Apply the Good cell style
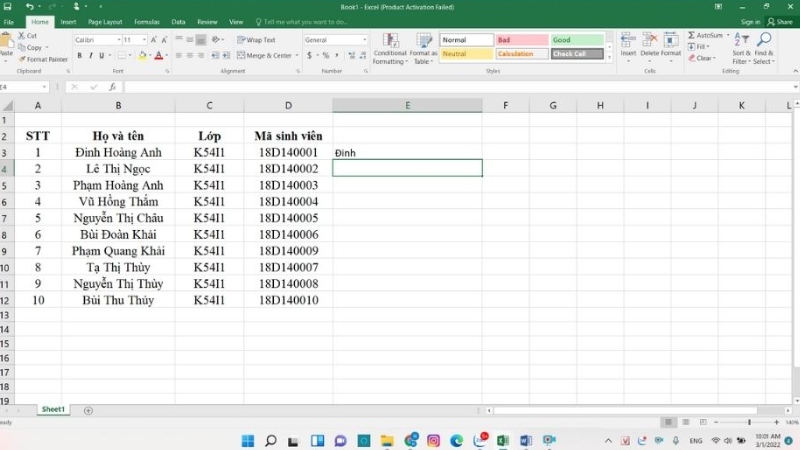Viewport: 800px width, 450px height. 577,40
